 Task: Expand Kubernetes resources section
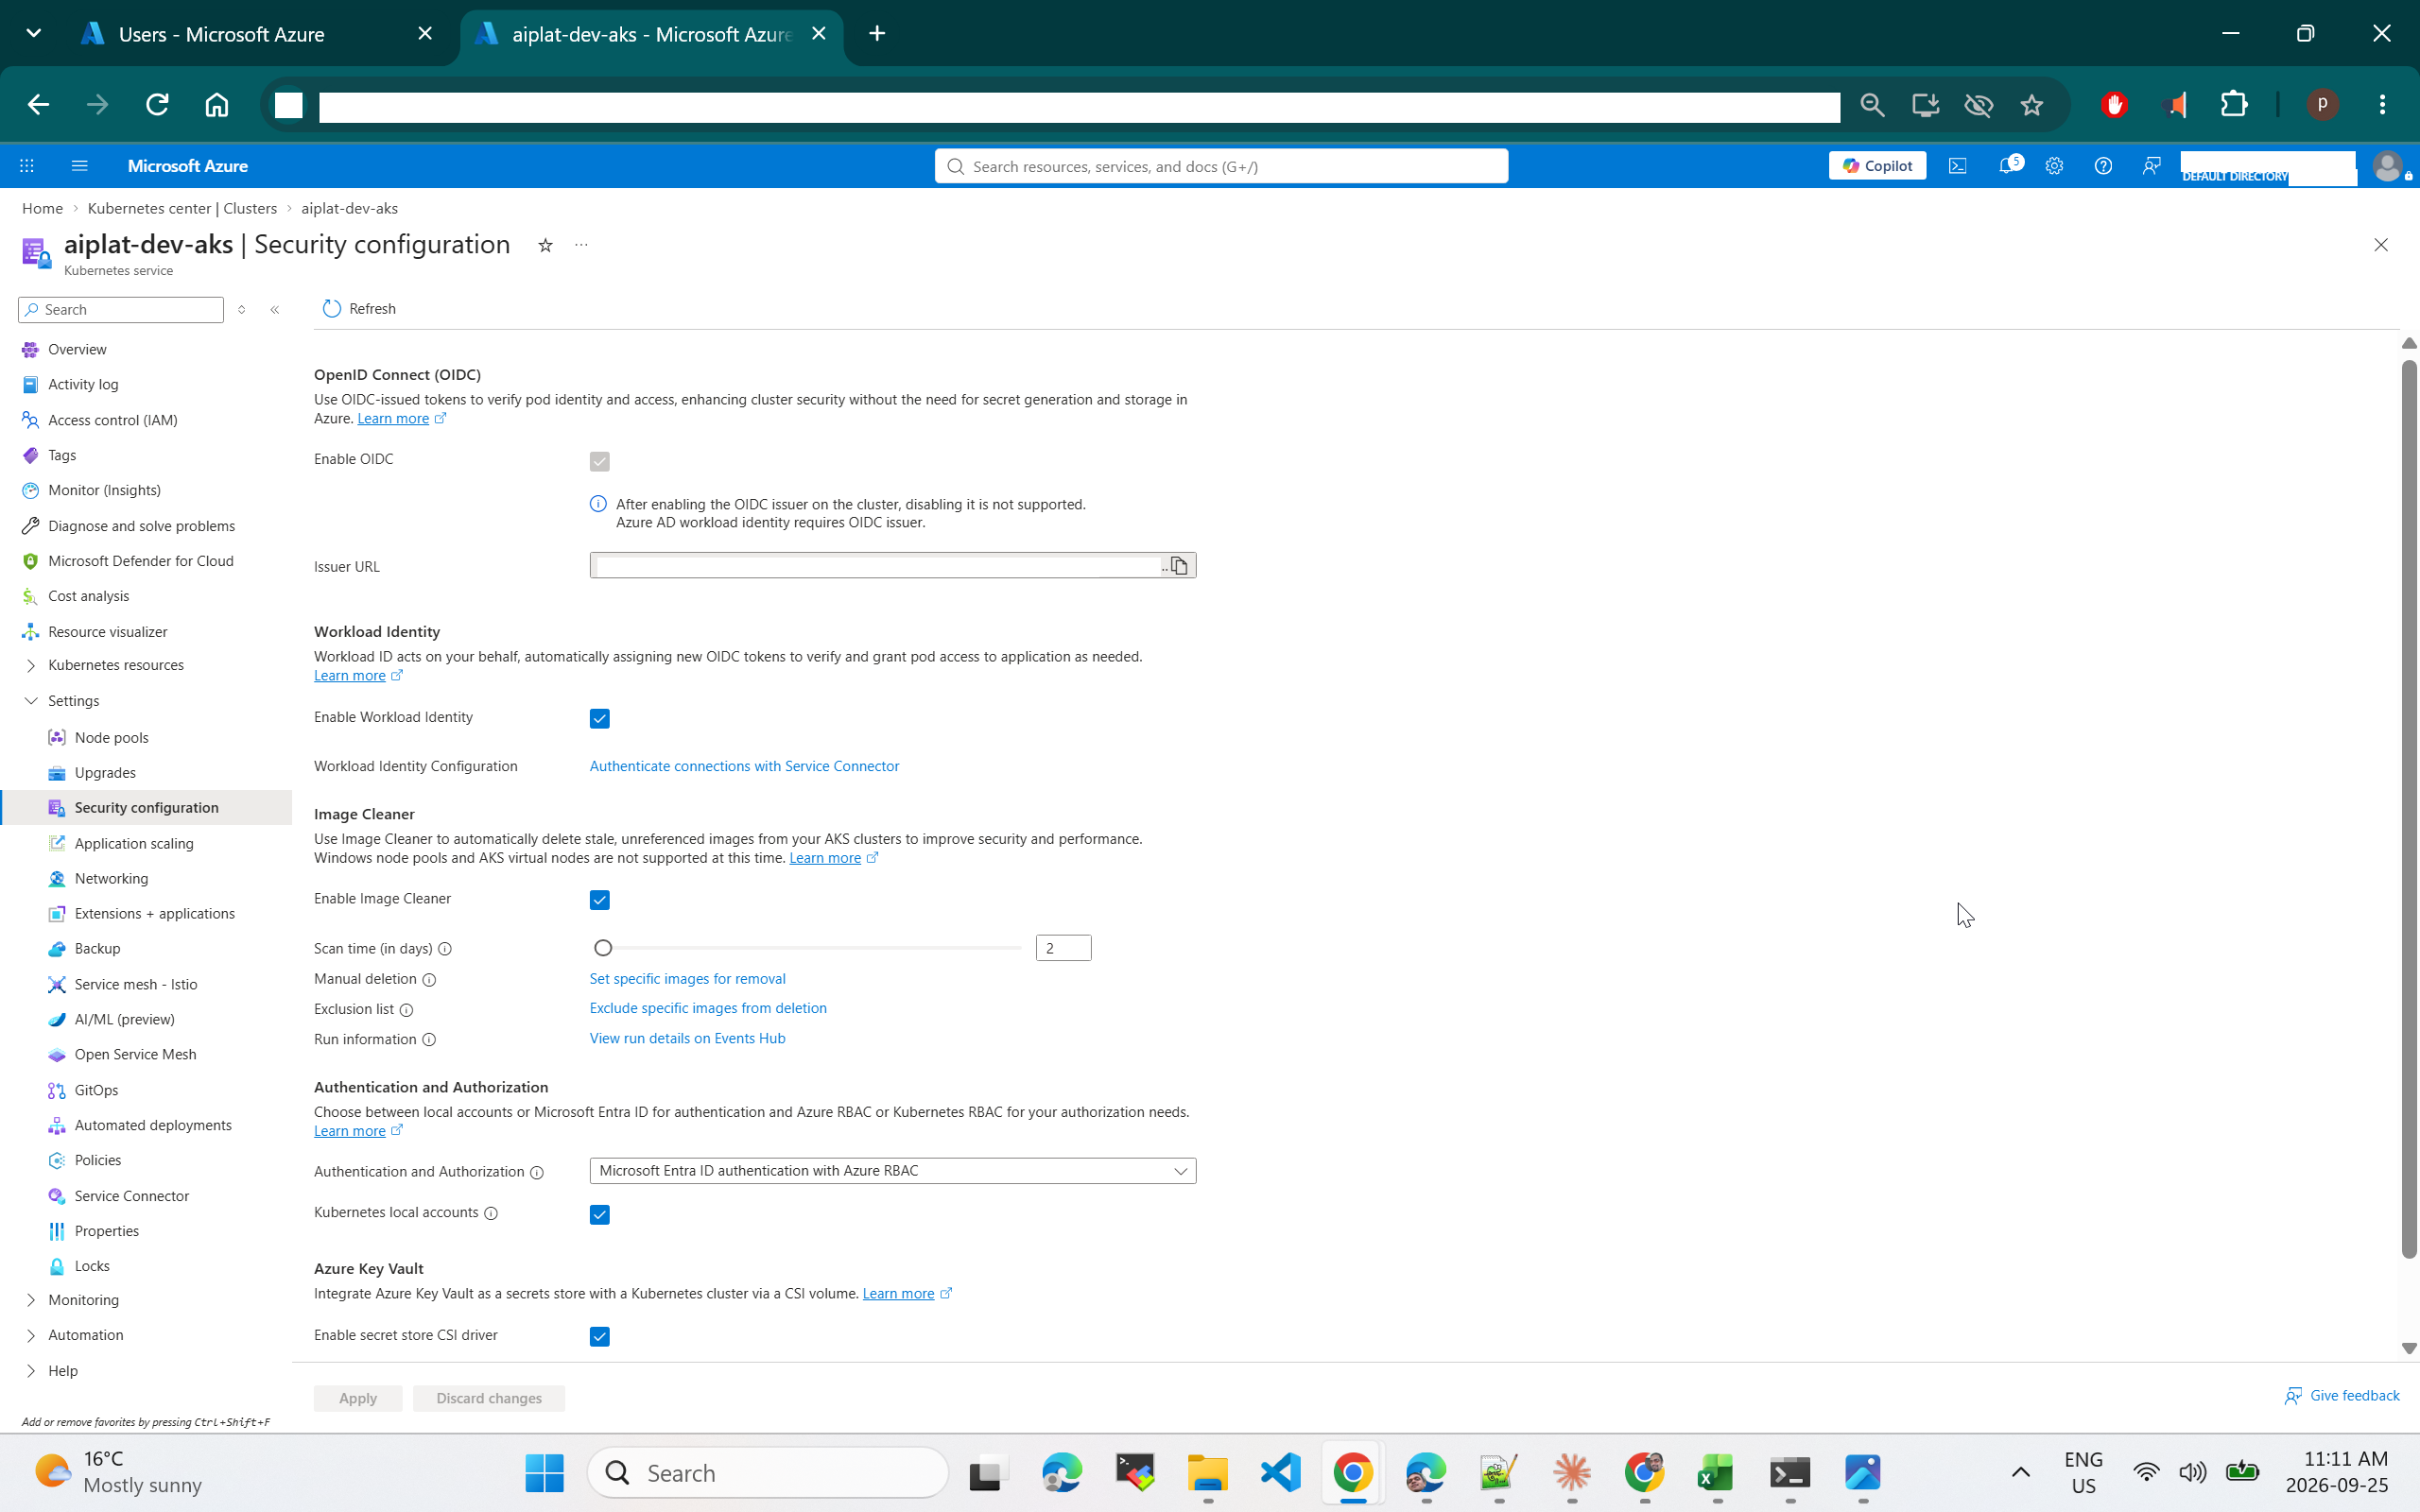[x=31, y=665]
